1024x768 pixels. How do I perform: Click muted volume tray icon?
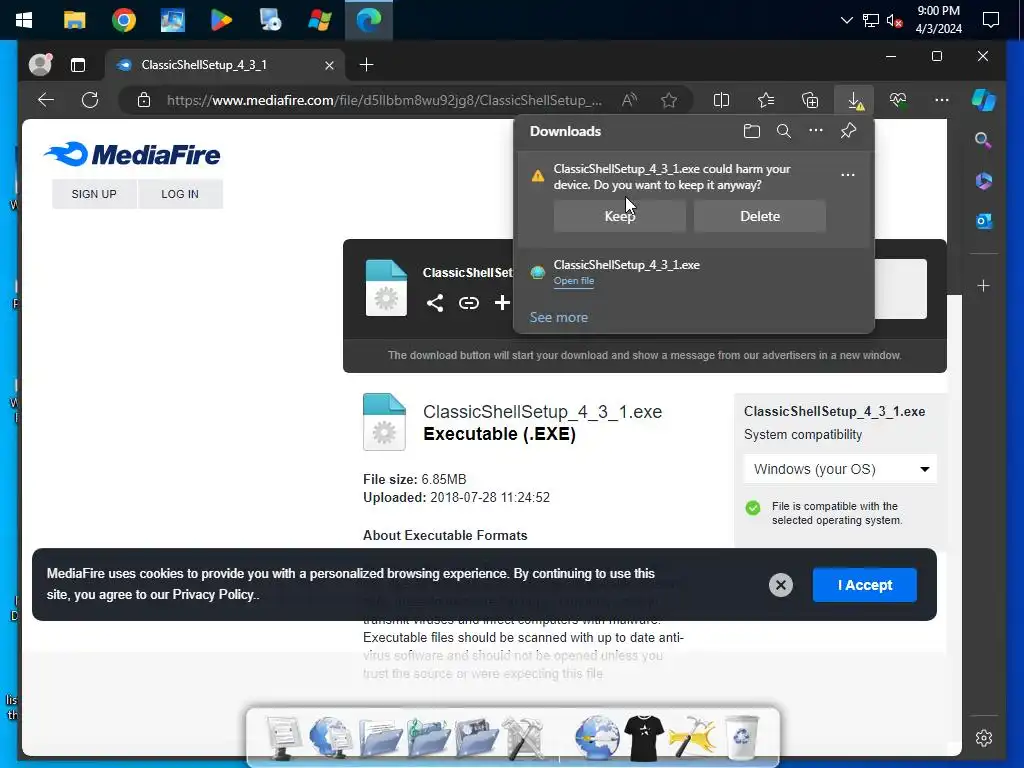tap(894, 20)
